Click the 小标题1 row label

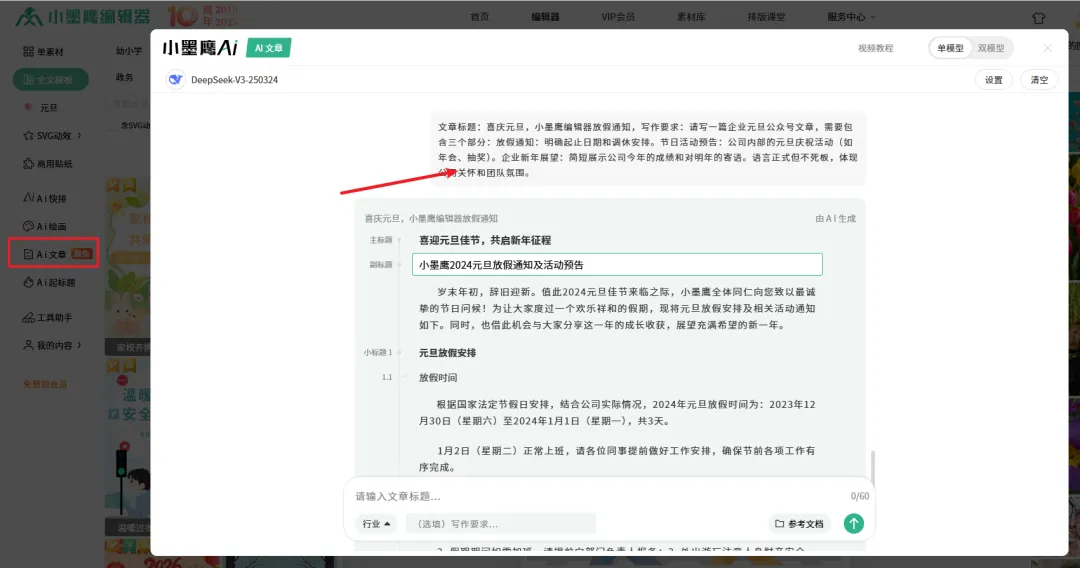pyautogui.click(x=378, y=353)
